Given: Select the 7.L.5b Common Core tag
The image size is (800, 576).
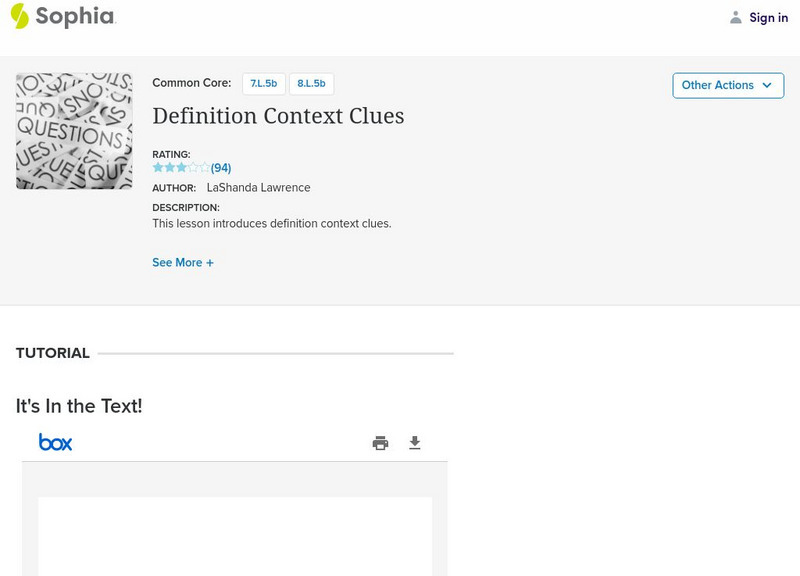Looking at the screenshot, I should click(x=264, y=84).
